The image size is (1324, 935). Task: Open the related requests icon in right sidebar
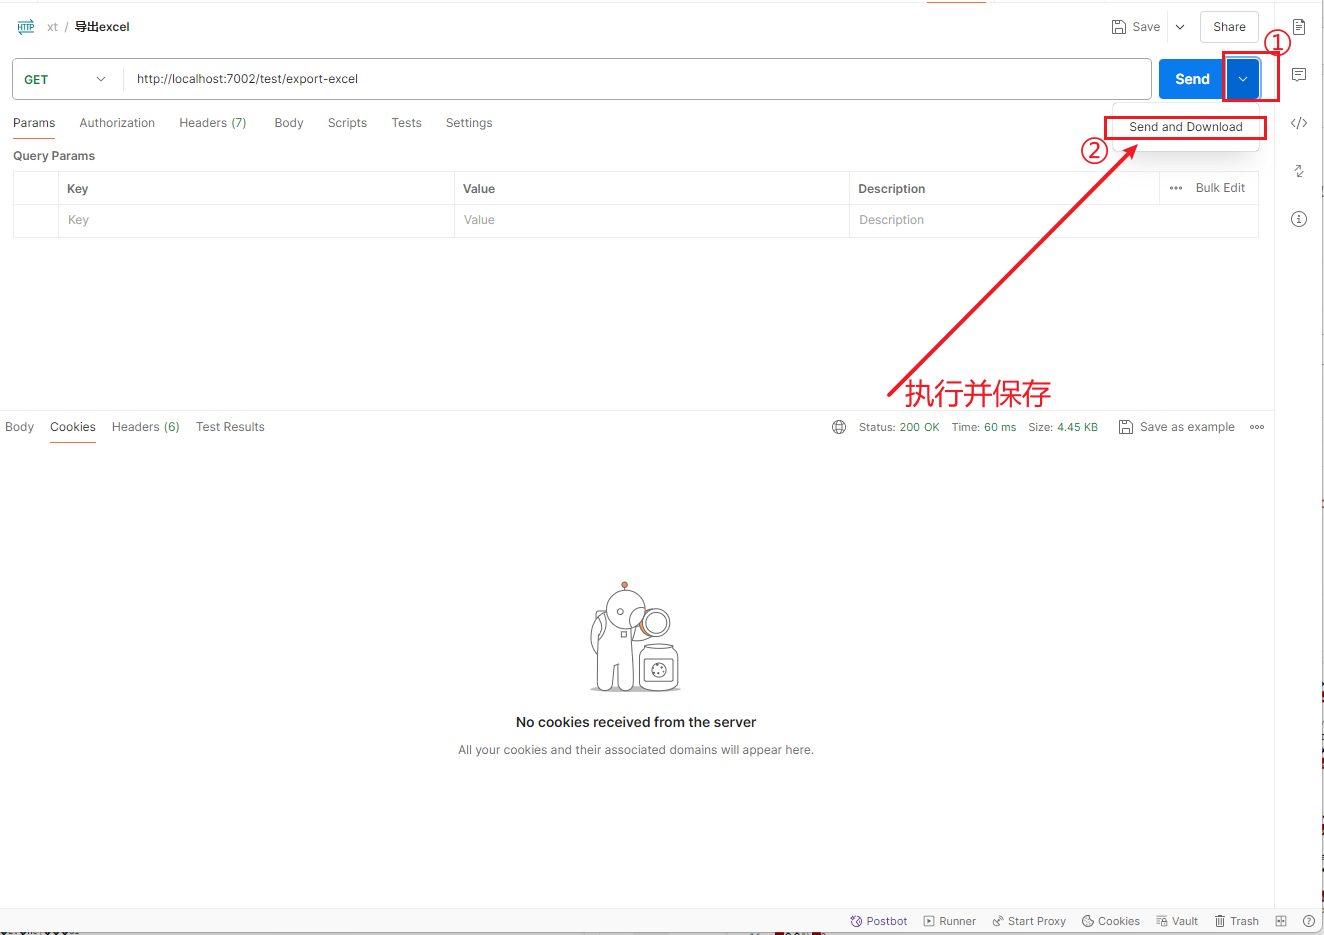pyautogui.click(x=1299, y=171)
